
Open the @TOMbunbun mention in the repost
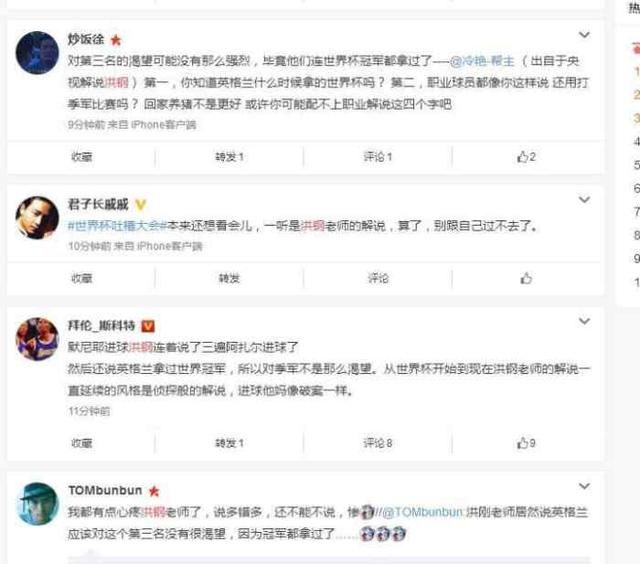pos(423,512)
